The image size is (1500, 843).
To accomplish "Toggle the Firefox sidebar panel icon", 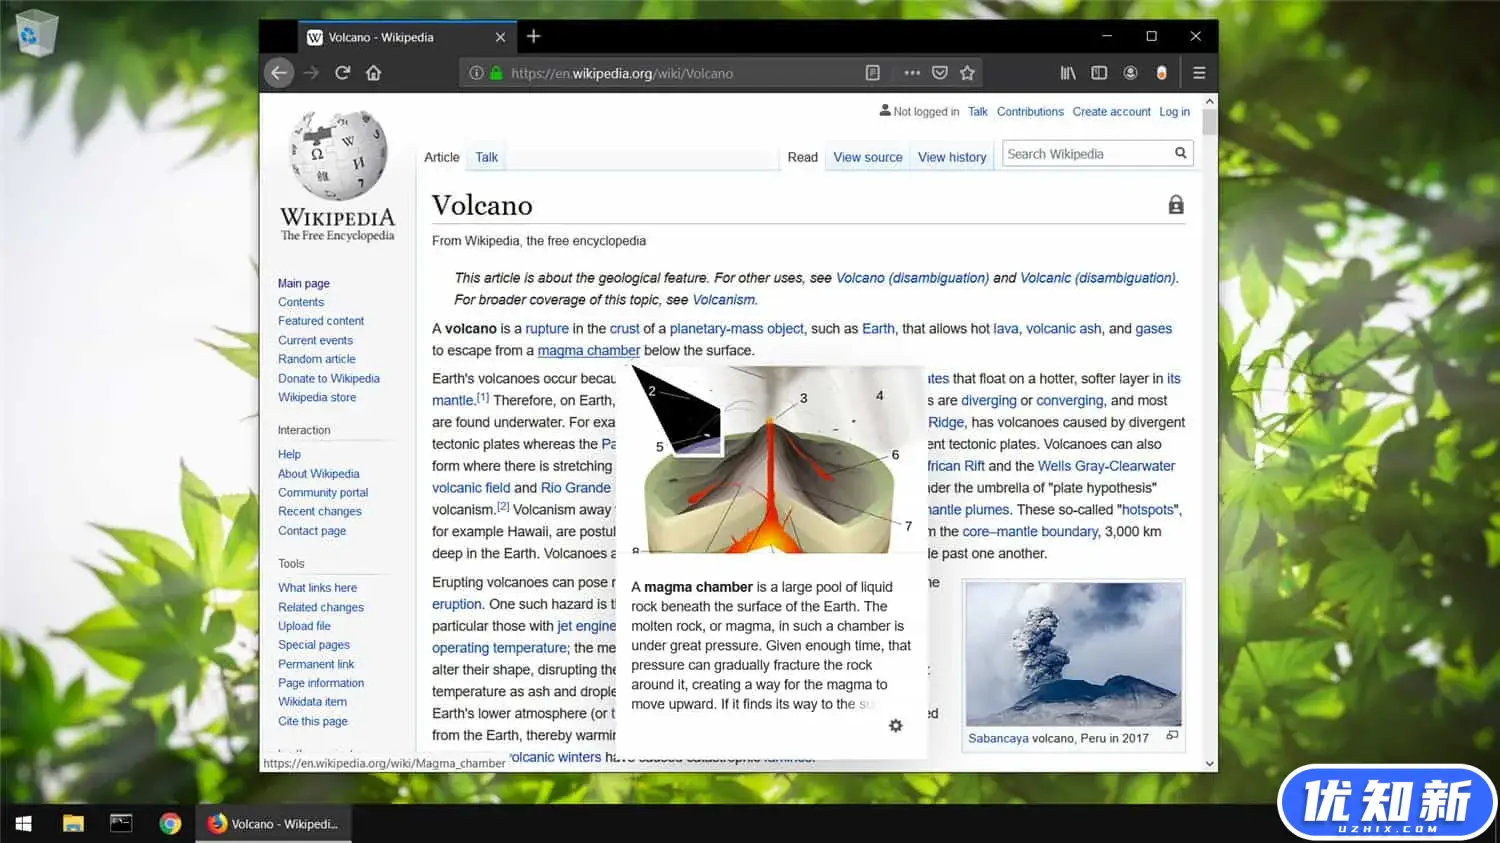I will click(1099, 73).
